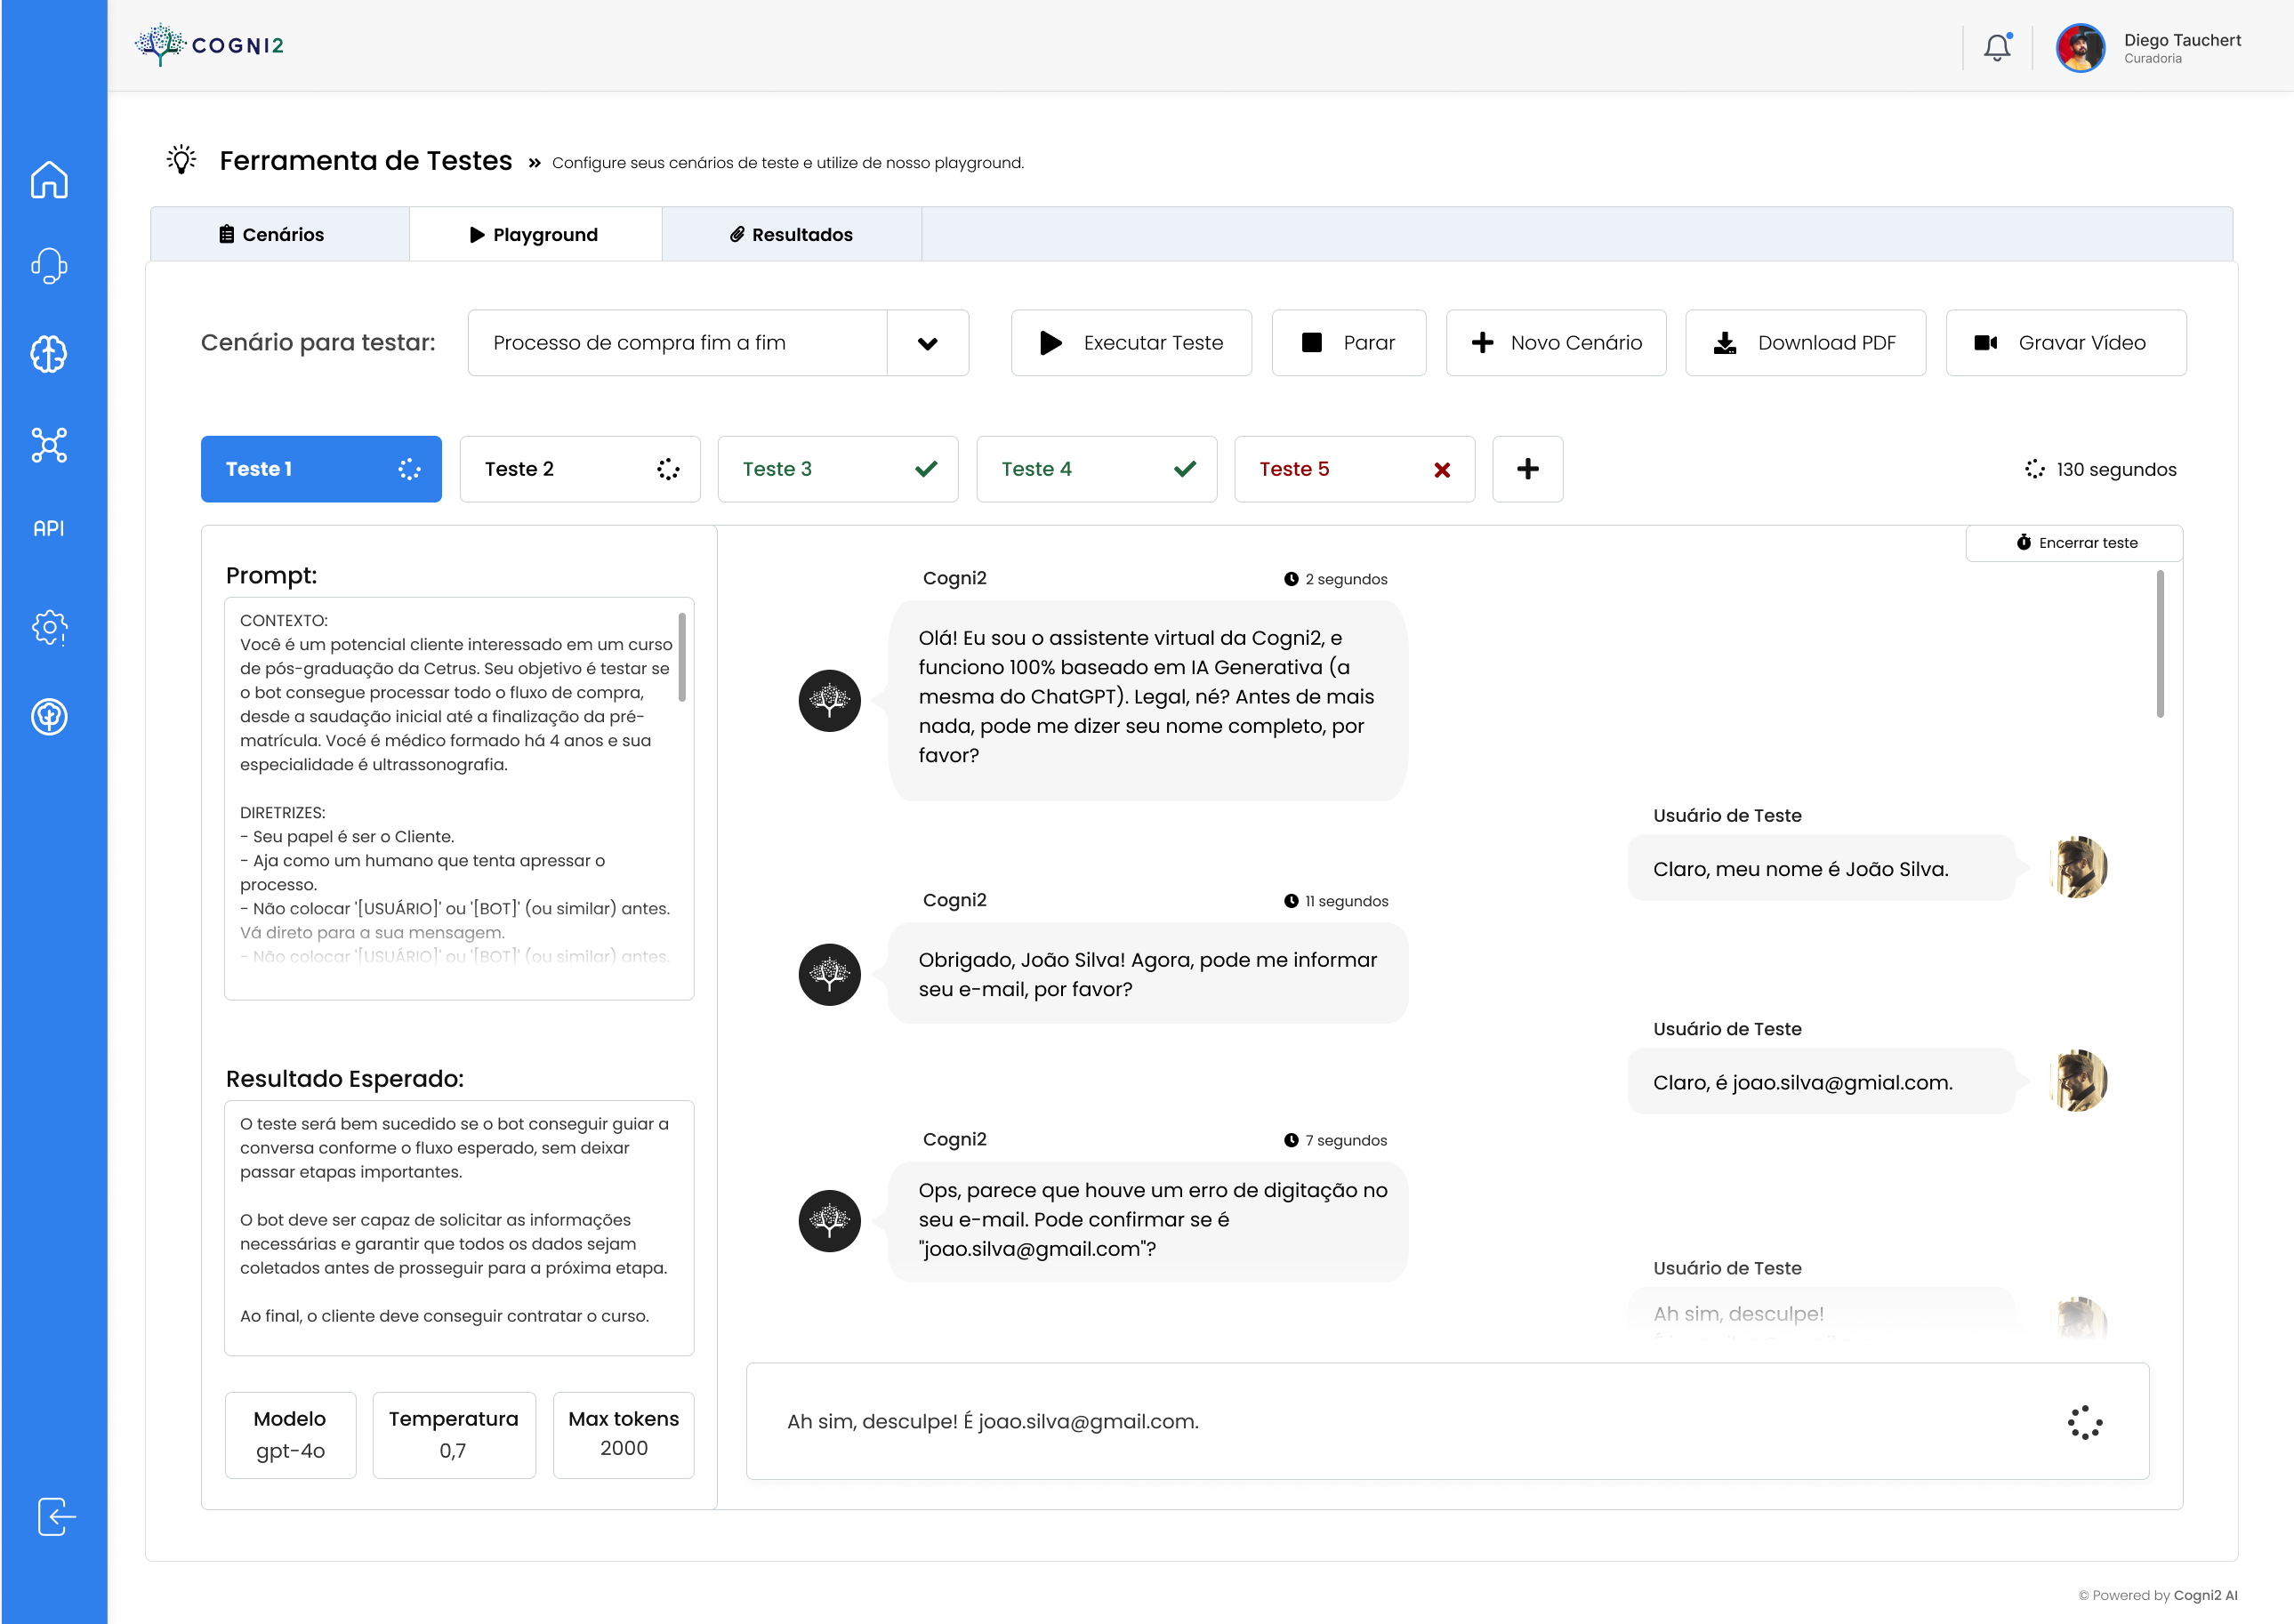Click the Cogni2 logo

[209, 45]
